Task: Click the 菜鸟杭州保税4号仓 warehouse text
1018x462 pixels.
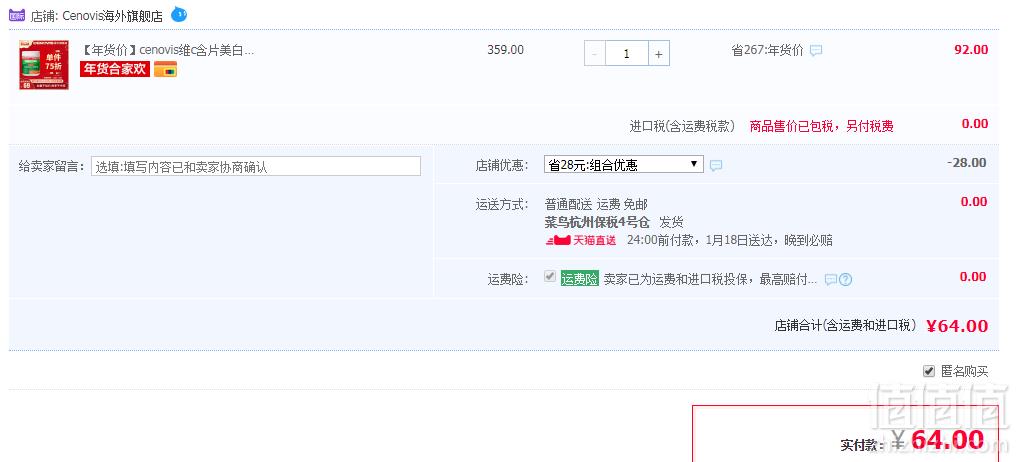Action: 597,223
